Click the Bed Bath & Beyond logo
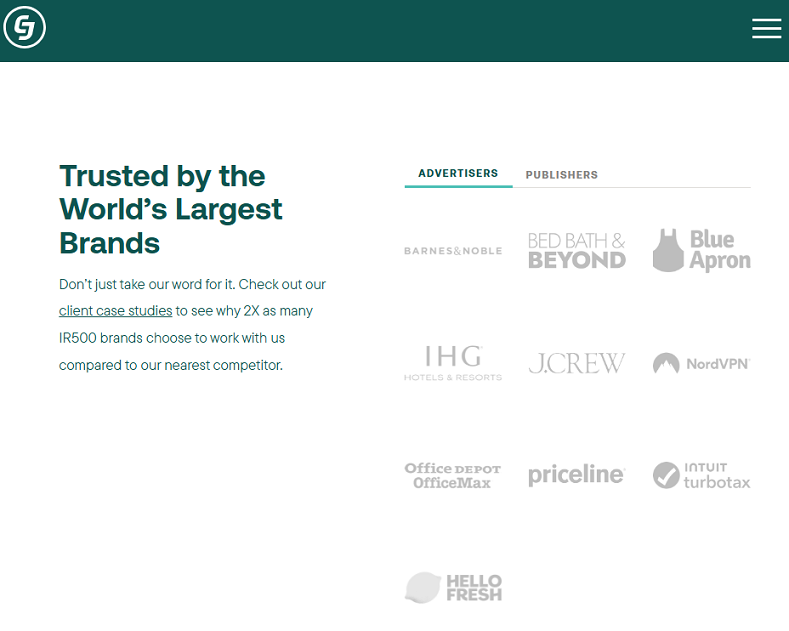The width and height of the screenshot is (789, 631). click(577, 251)
